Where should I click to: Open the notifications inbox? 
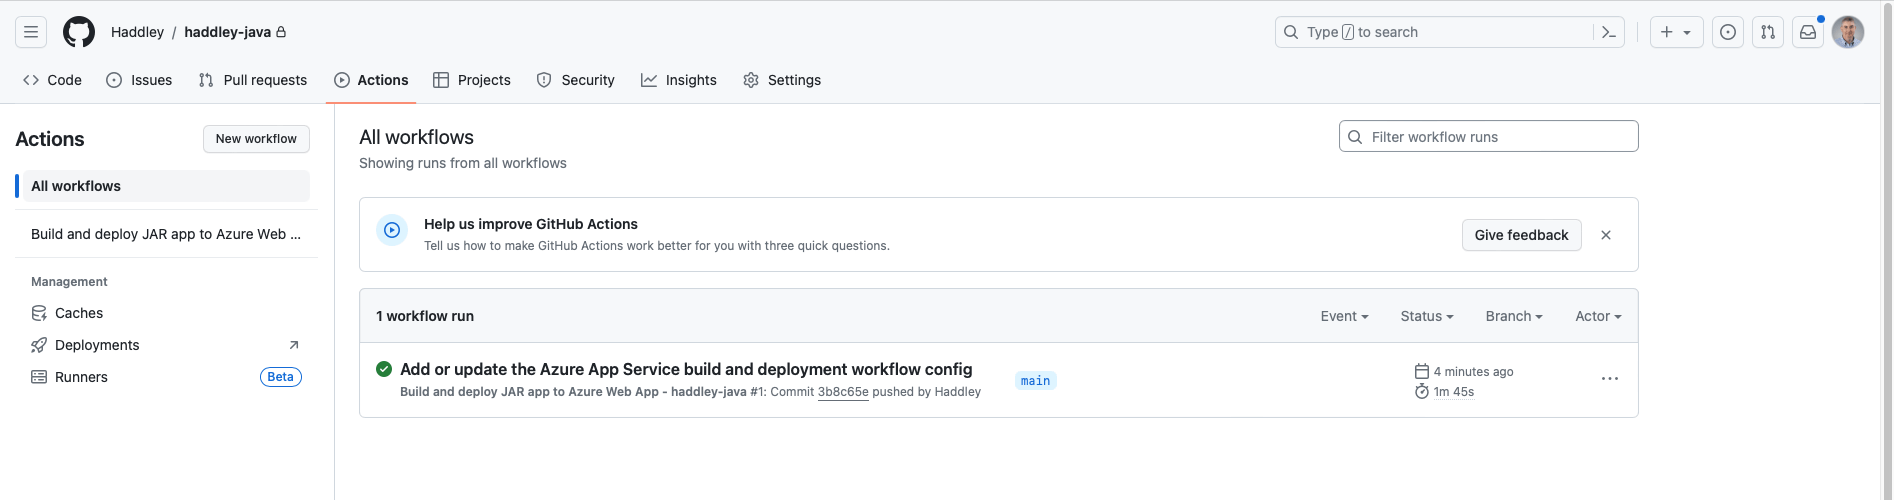coord(1808,32)
